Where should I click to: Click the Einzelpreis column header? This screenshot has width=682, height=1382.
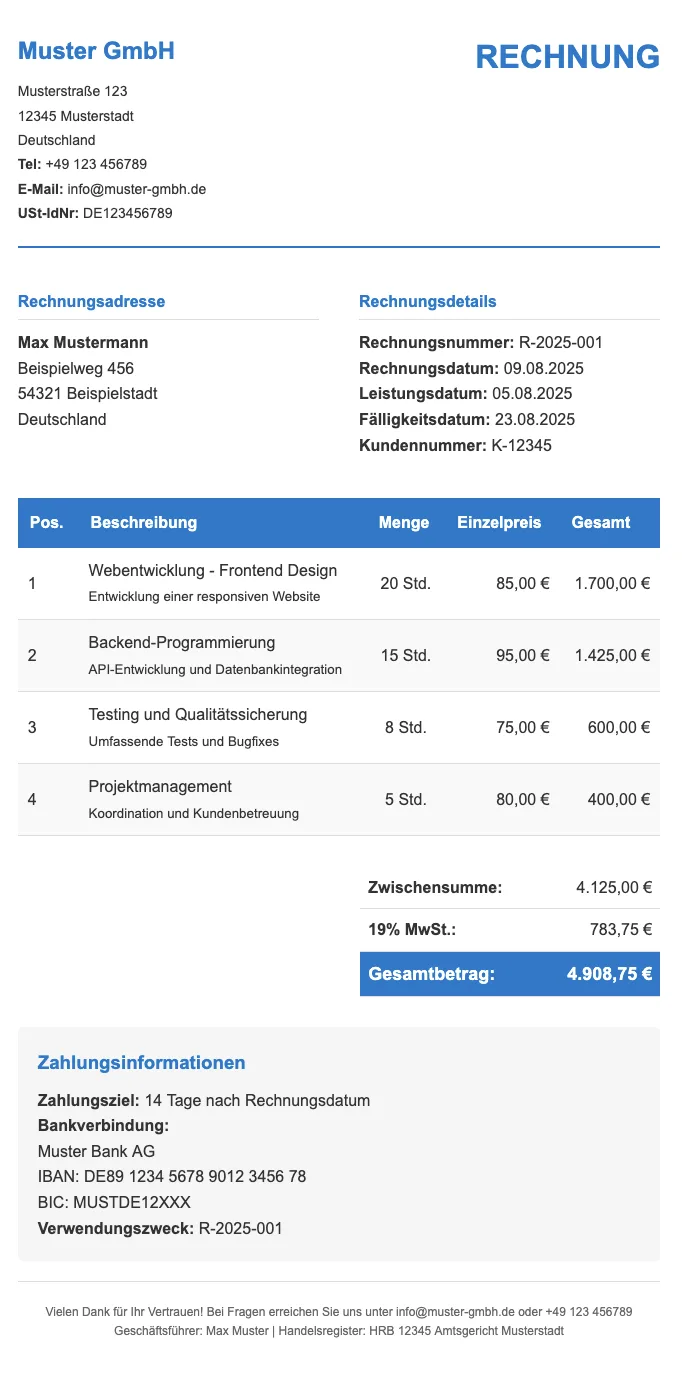pyautogui.click(x=499, y=522)
